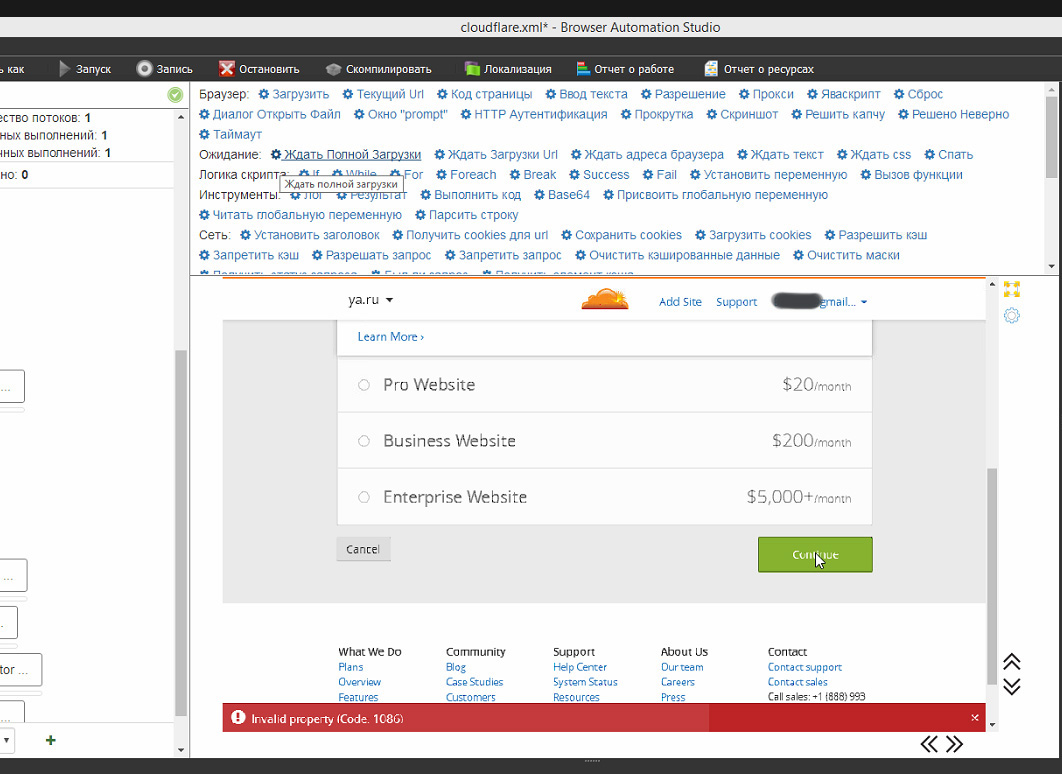Add the Скриншот action

click(742, 114)
